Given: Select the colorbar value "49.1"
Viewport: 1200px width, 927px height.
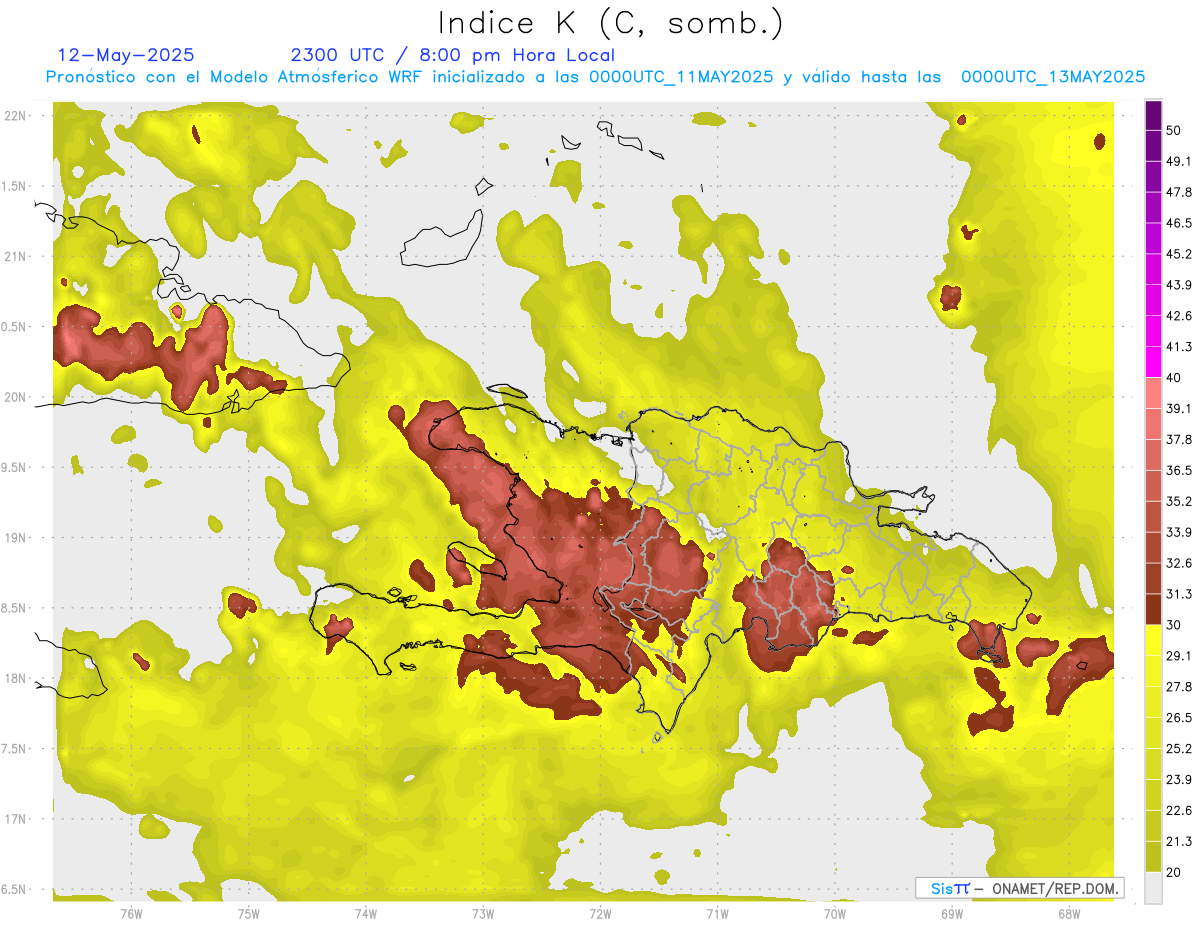Looking at the screenshot, I should coord(1179,161).
